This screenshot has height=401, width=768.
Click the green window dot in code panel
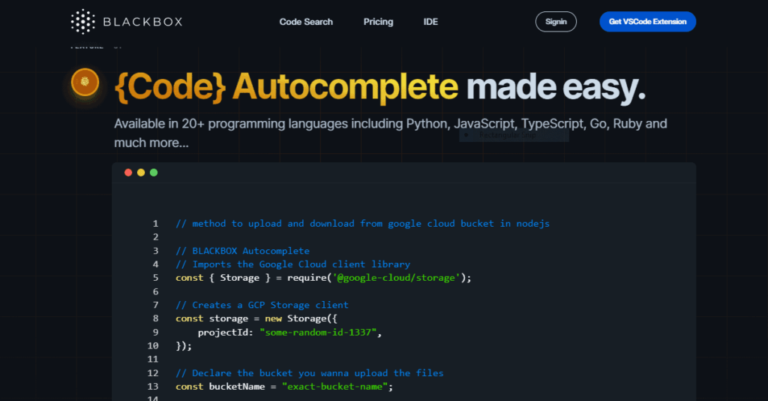point(154,172)
